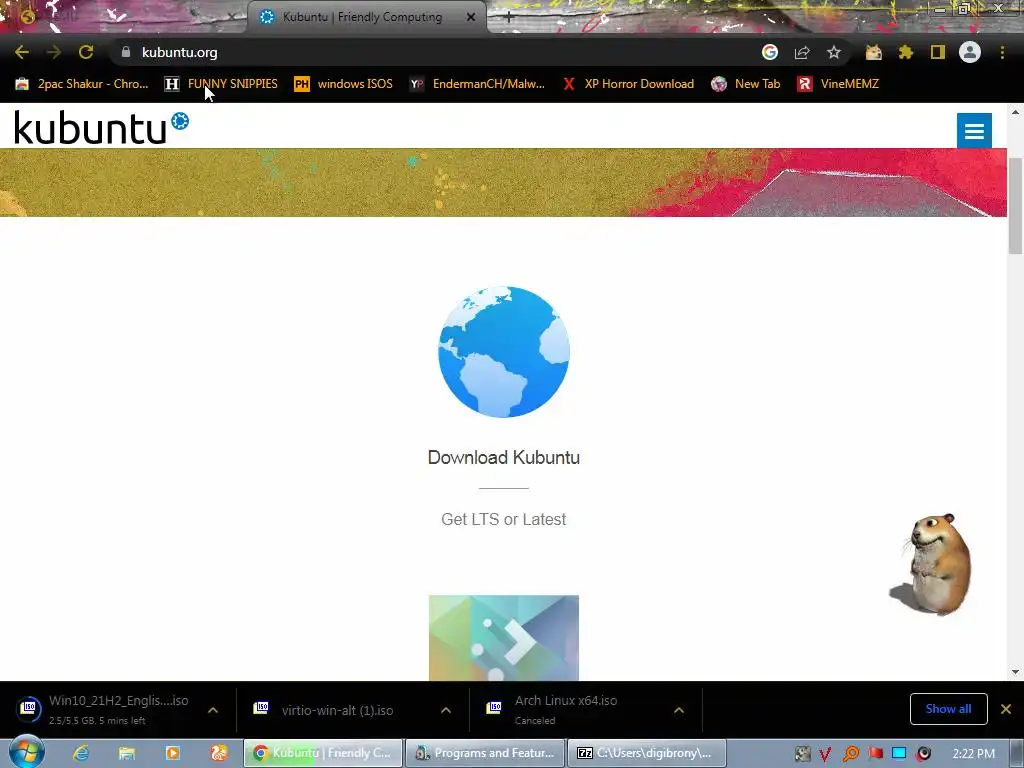1024x768 pixels.
Task: Click the kubuntu logo
Action: [101, 127]
